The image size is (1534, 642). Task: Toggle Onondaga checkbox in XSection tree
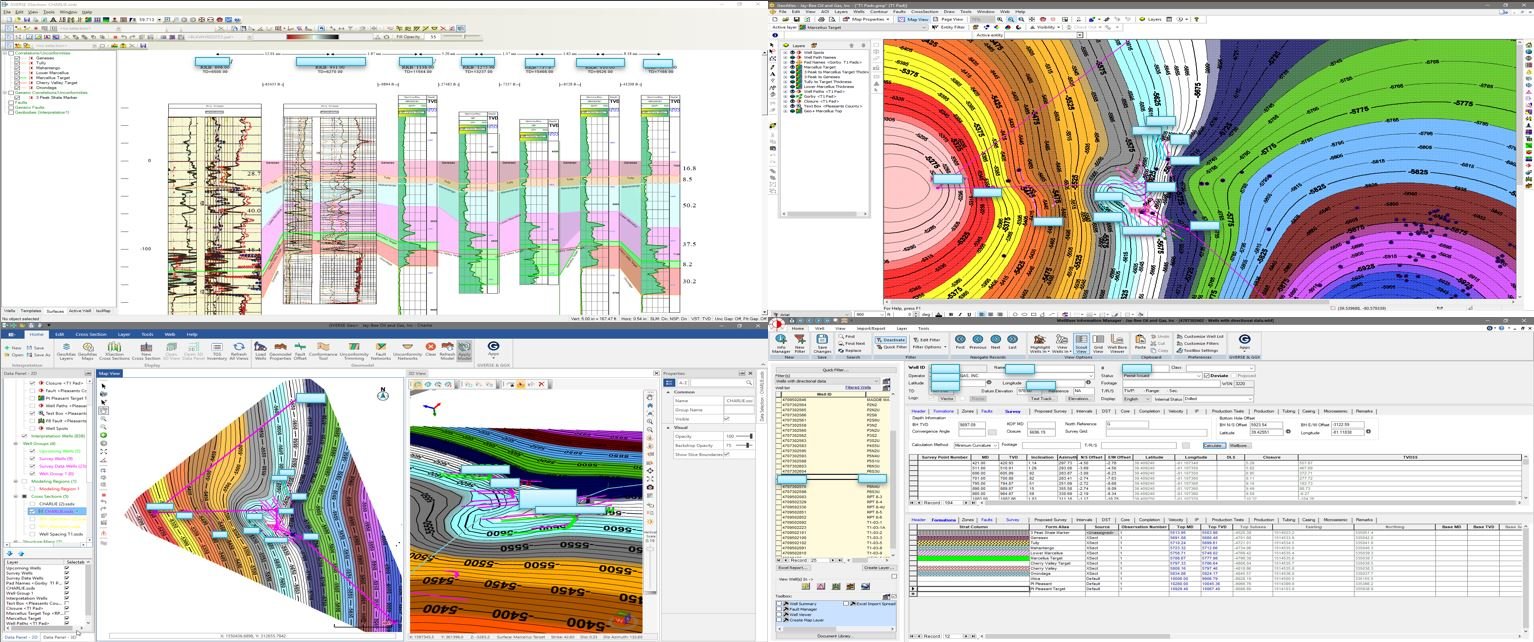pos(17,88)
